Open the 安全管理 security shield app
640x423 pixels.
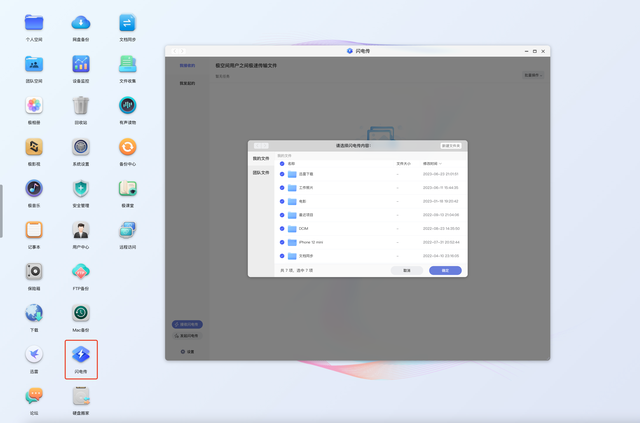(x=81, y=189)
